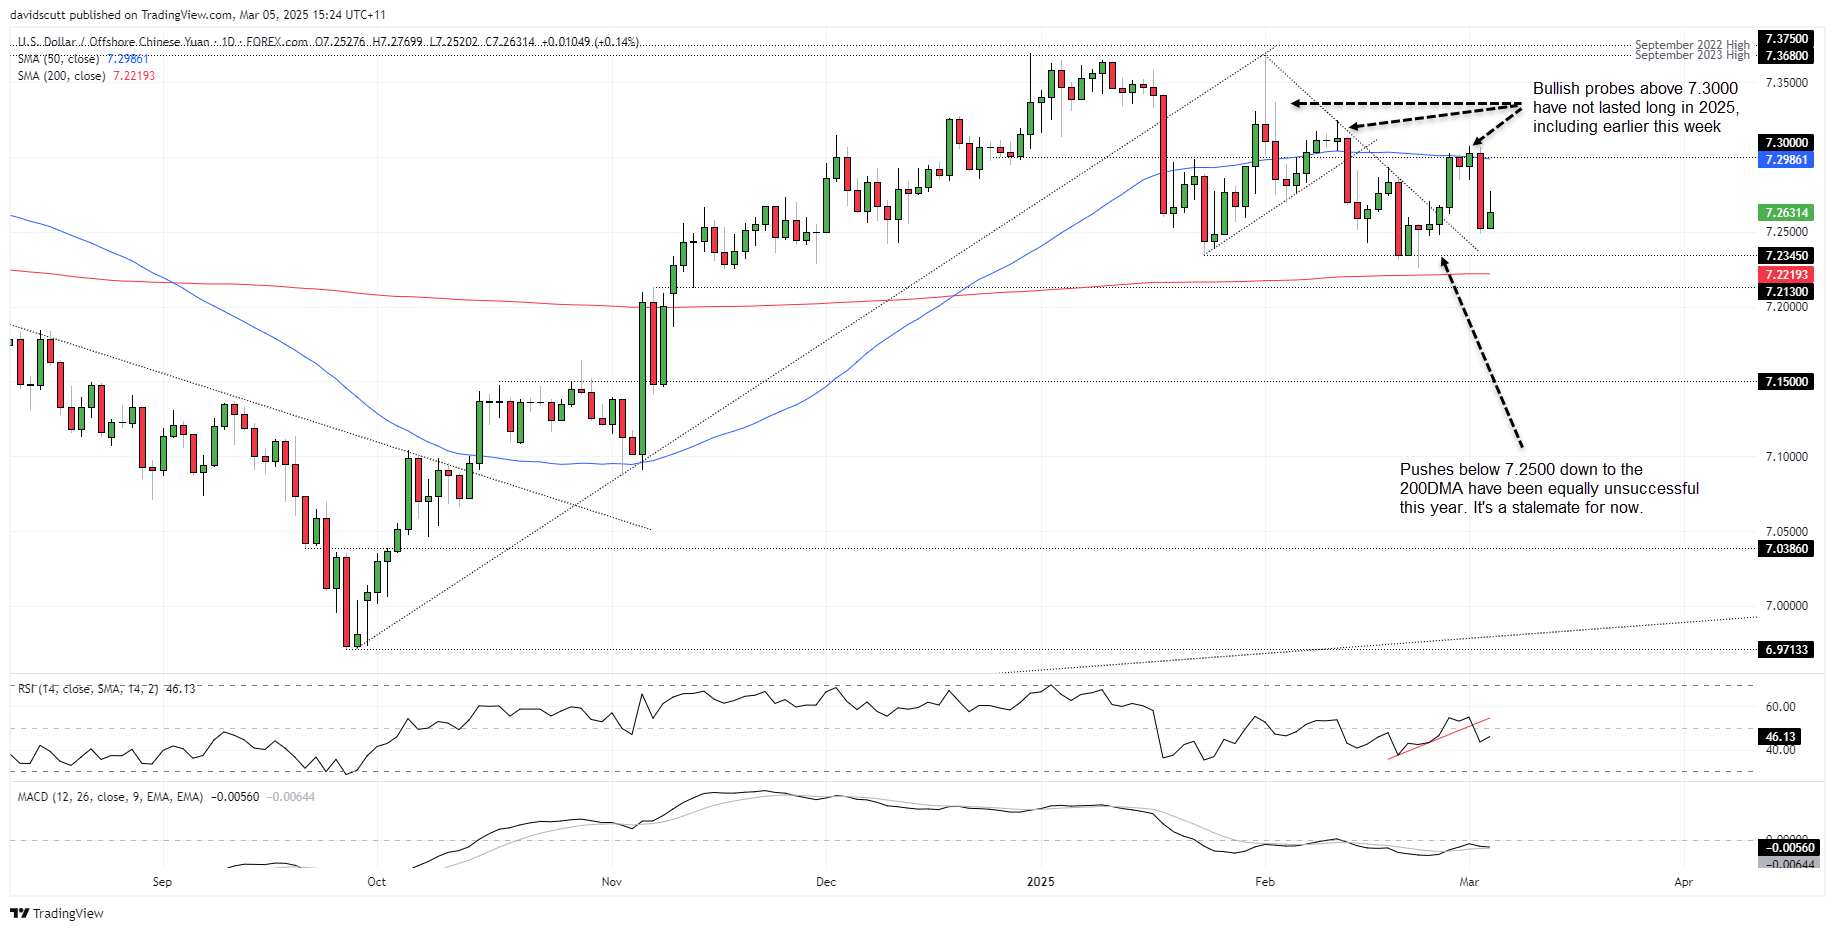Click the 7.00000 axis price tick
Screen dimensions: 1835x931
point(1786,606)
